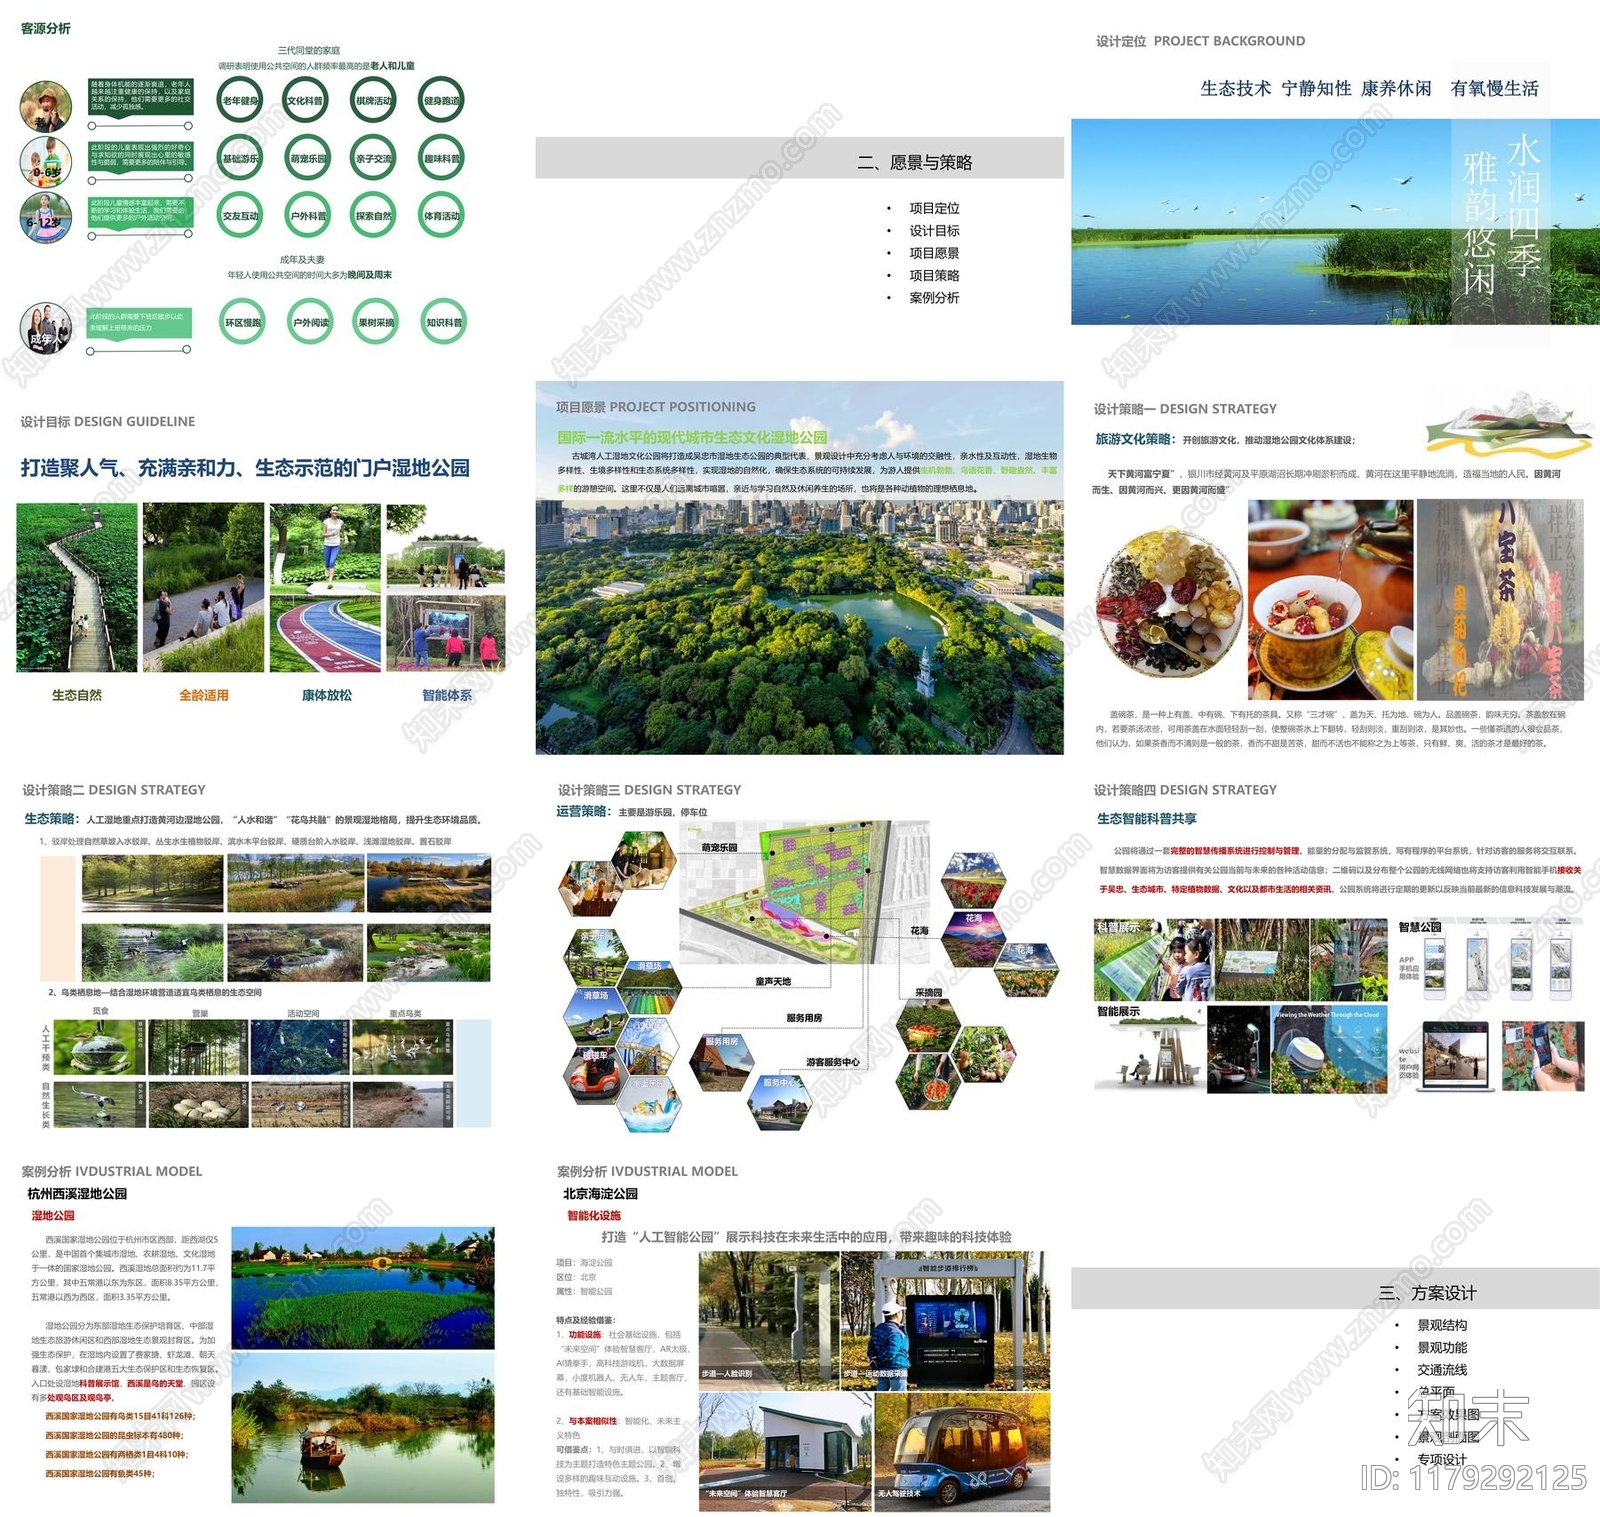Select the 户外阅读 circle
Screen dimensions: 1600x1517
pyautogui.click(x=310, y=322)
